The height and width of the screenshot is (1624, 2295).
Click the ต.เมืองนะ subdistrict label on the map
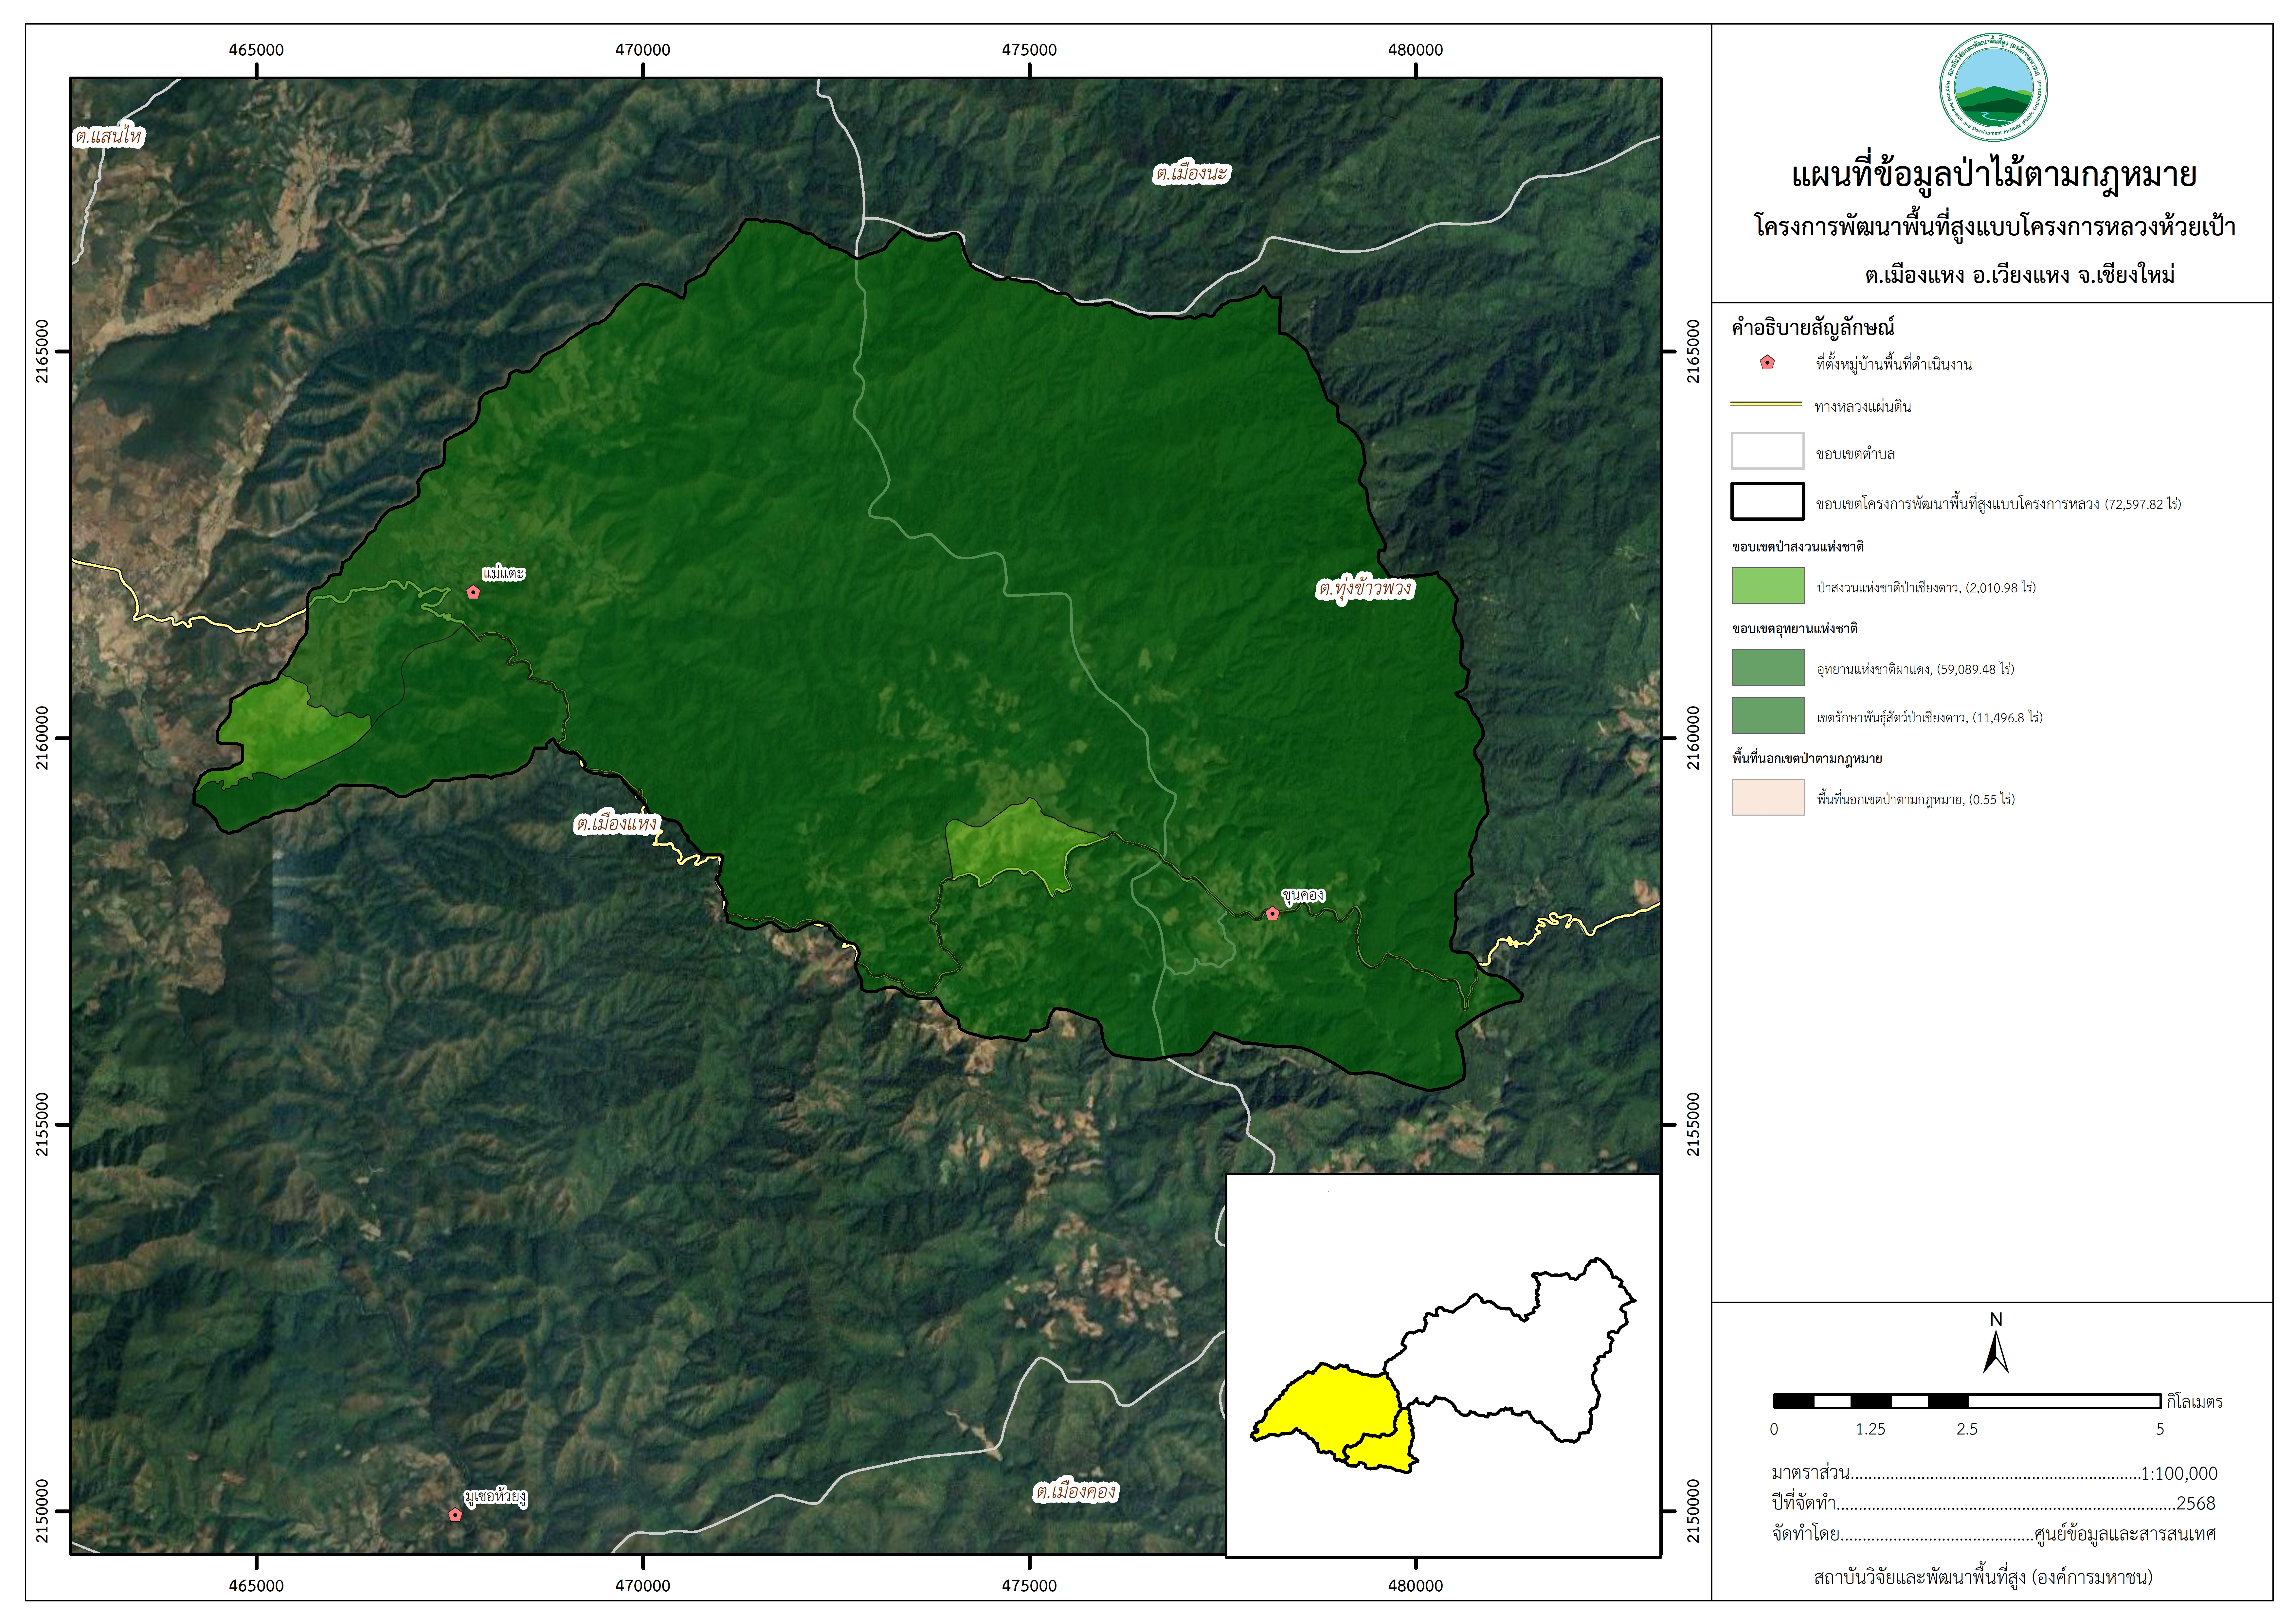click(1191, 174)
